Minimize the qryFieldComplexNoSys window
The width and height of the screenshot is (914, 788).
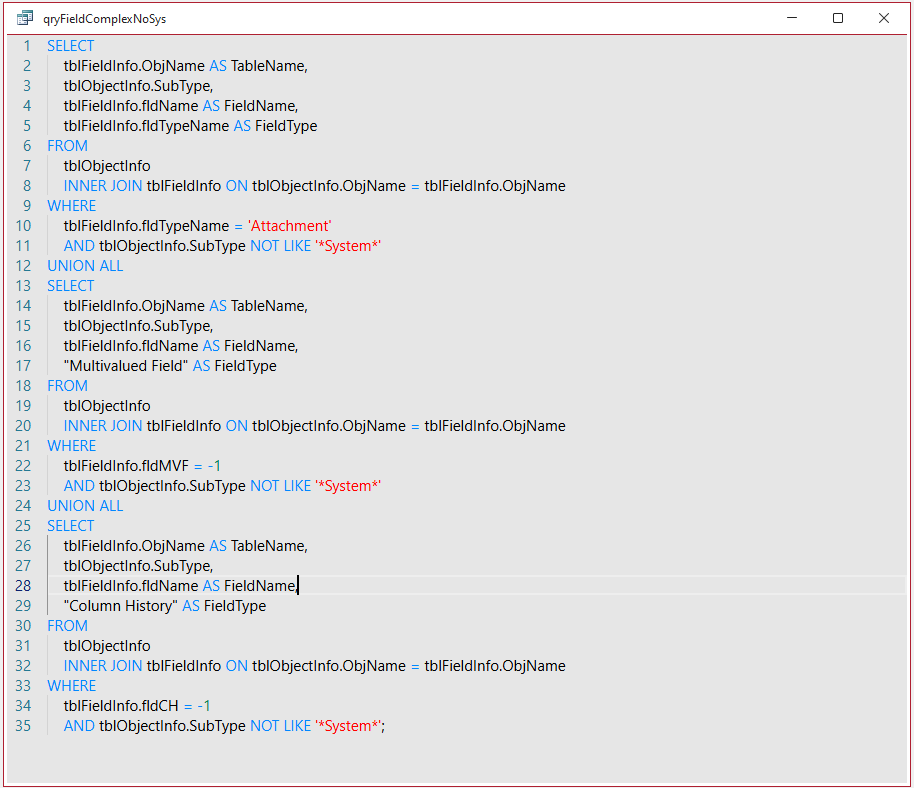click(x=792, y=18)
